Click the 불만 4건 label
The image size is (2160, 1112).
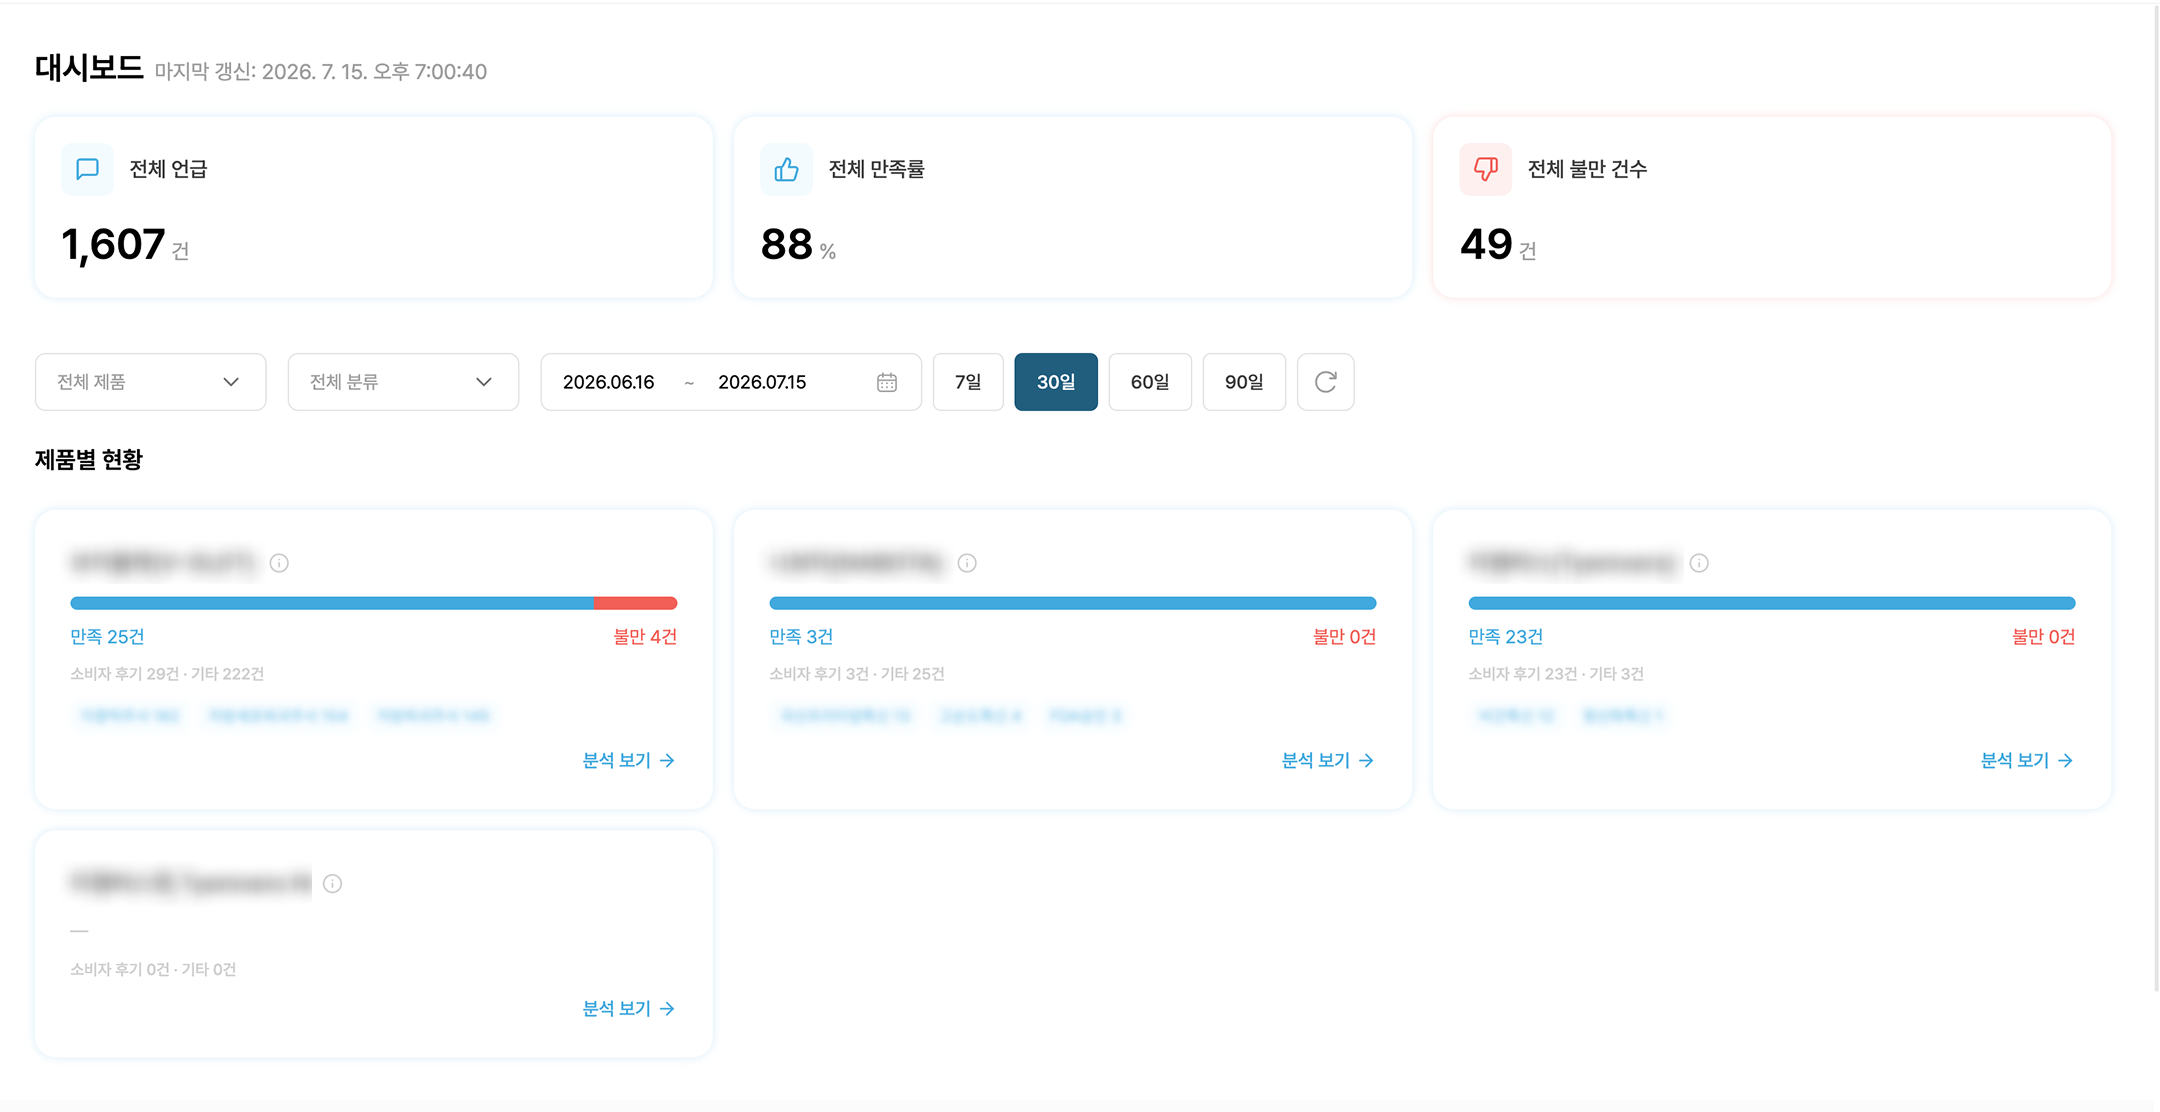[x=645, y=637]
